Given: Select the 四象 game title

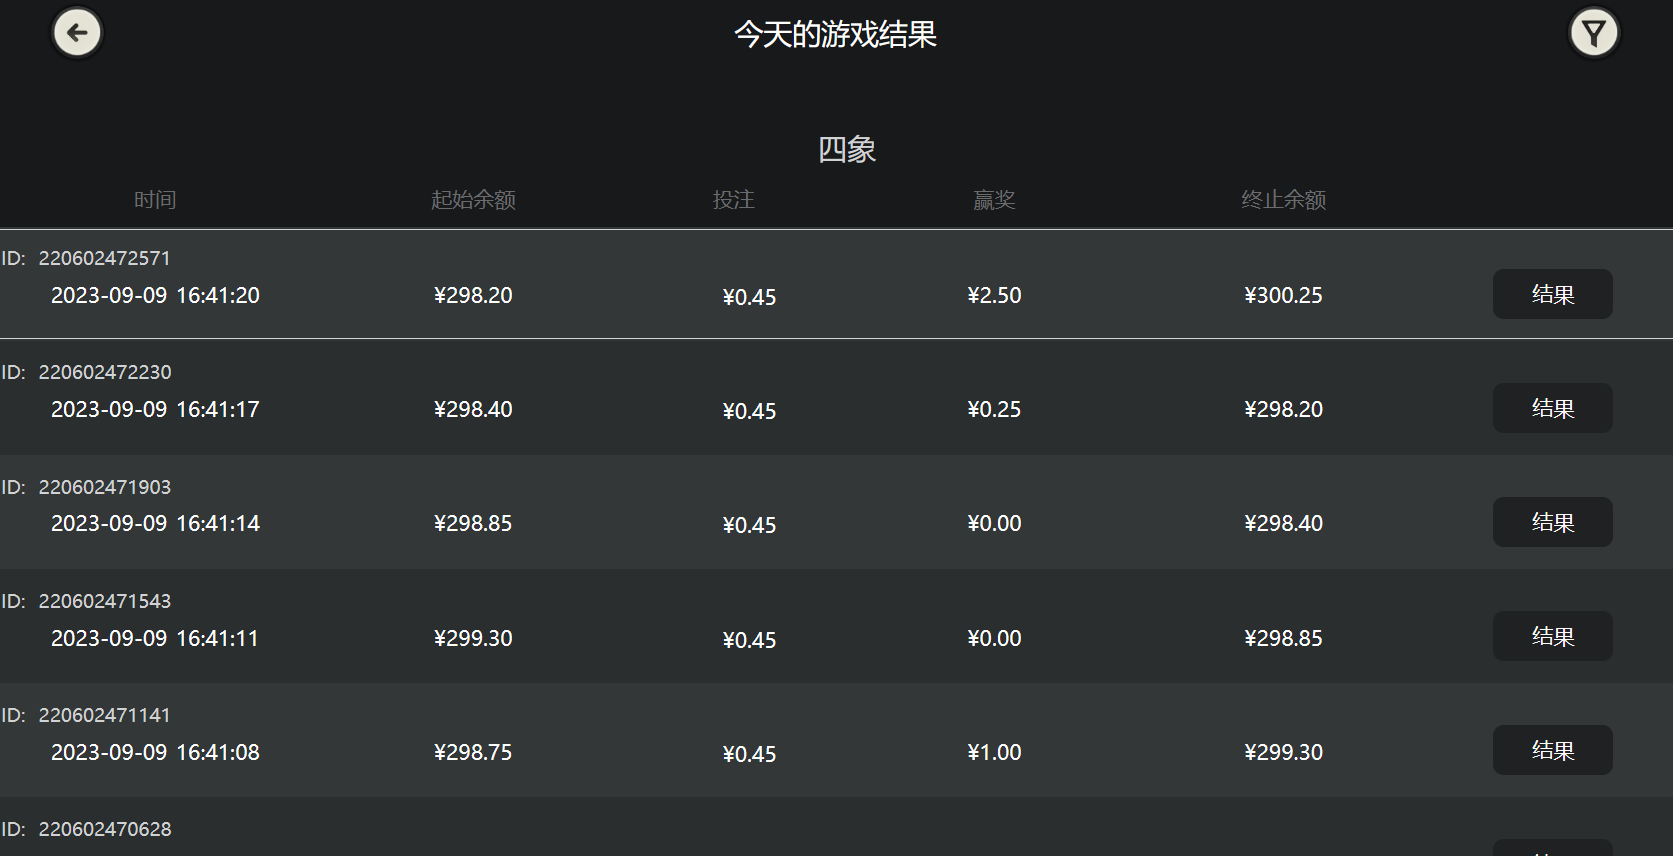Looking at the screenshot, I should click(846, 150).
